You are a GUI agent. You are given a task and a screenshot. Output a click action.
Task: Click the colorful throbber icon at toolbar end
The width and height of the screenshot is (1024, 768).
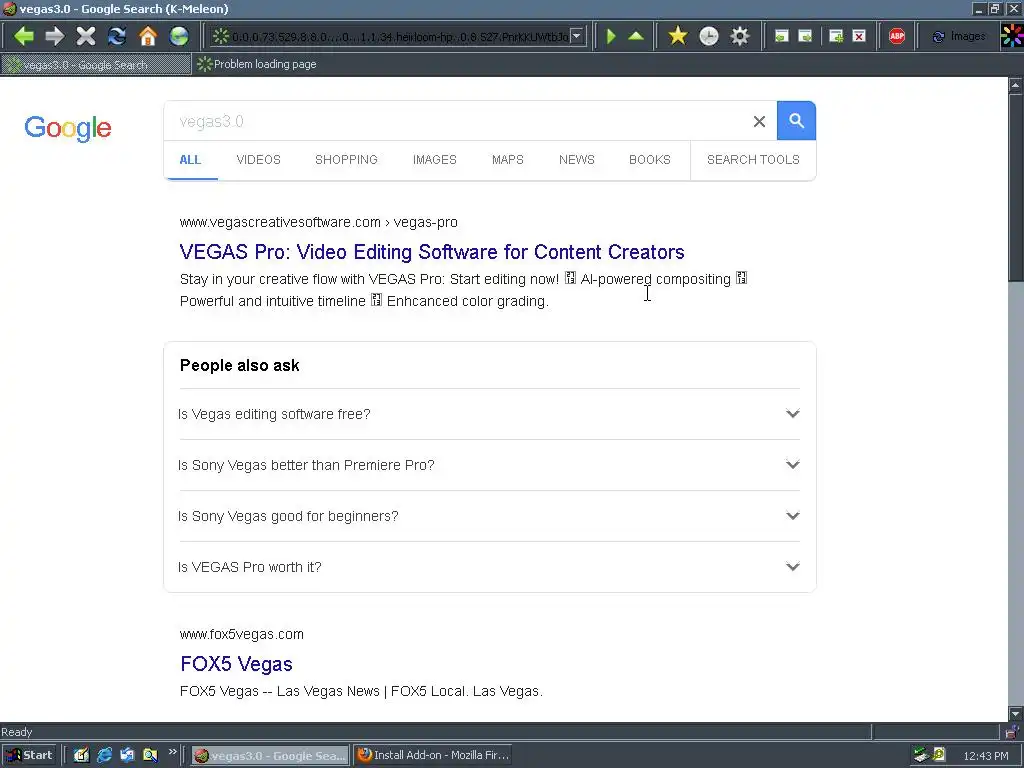[x=1012, y=36]
